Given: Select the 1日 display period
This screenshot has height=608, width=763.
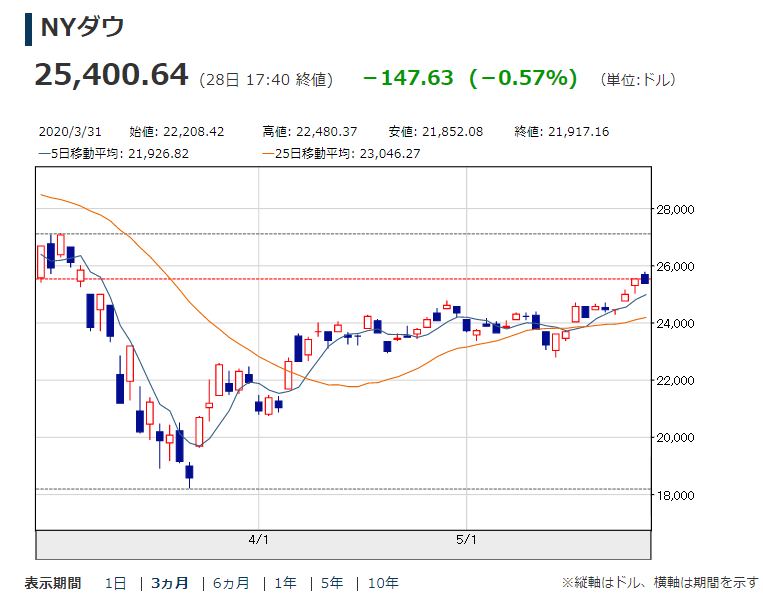Looking at the screenshot, I should [x=115, y=583].
